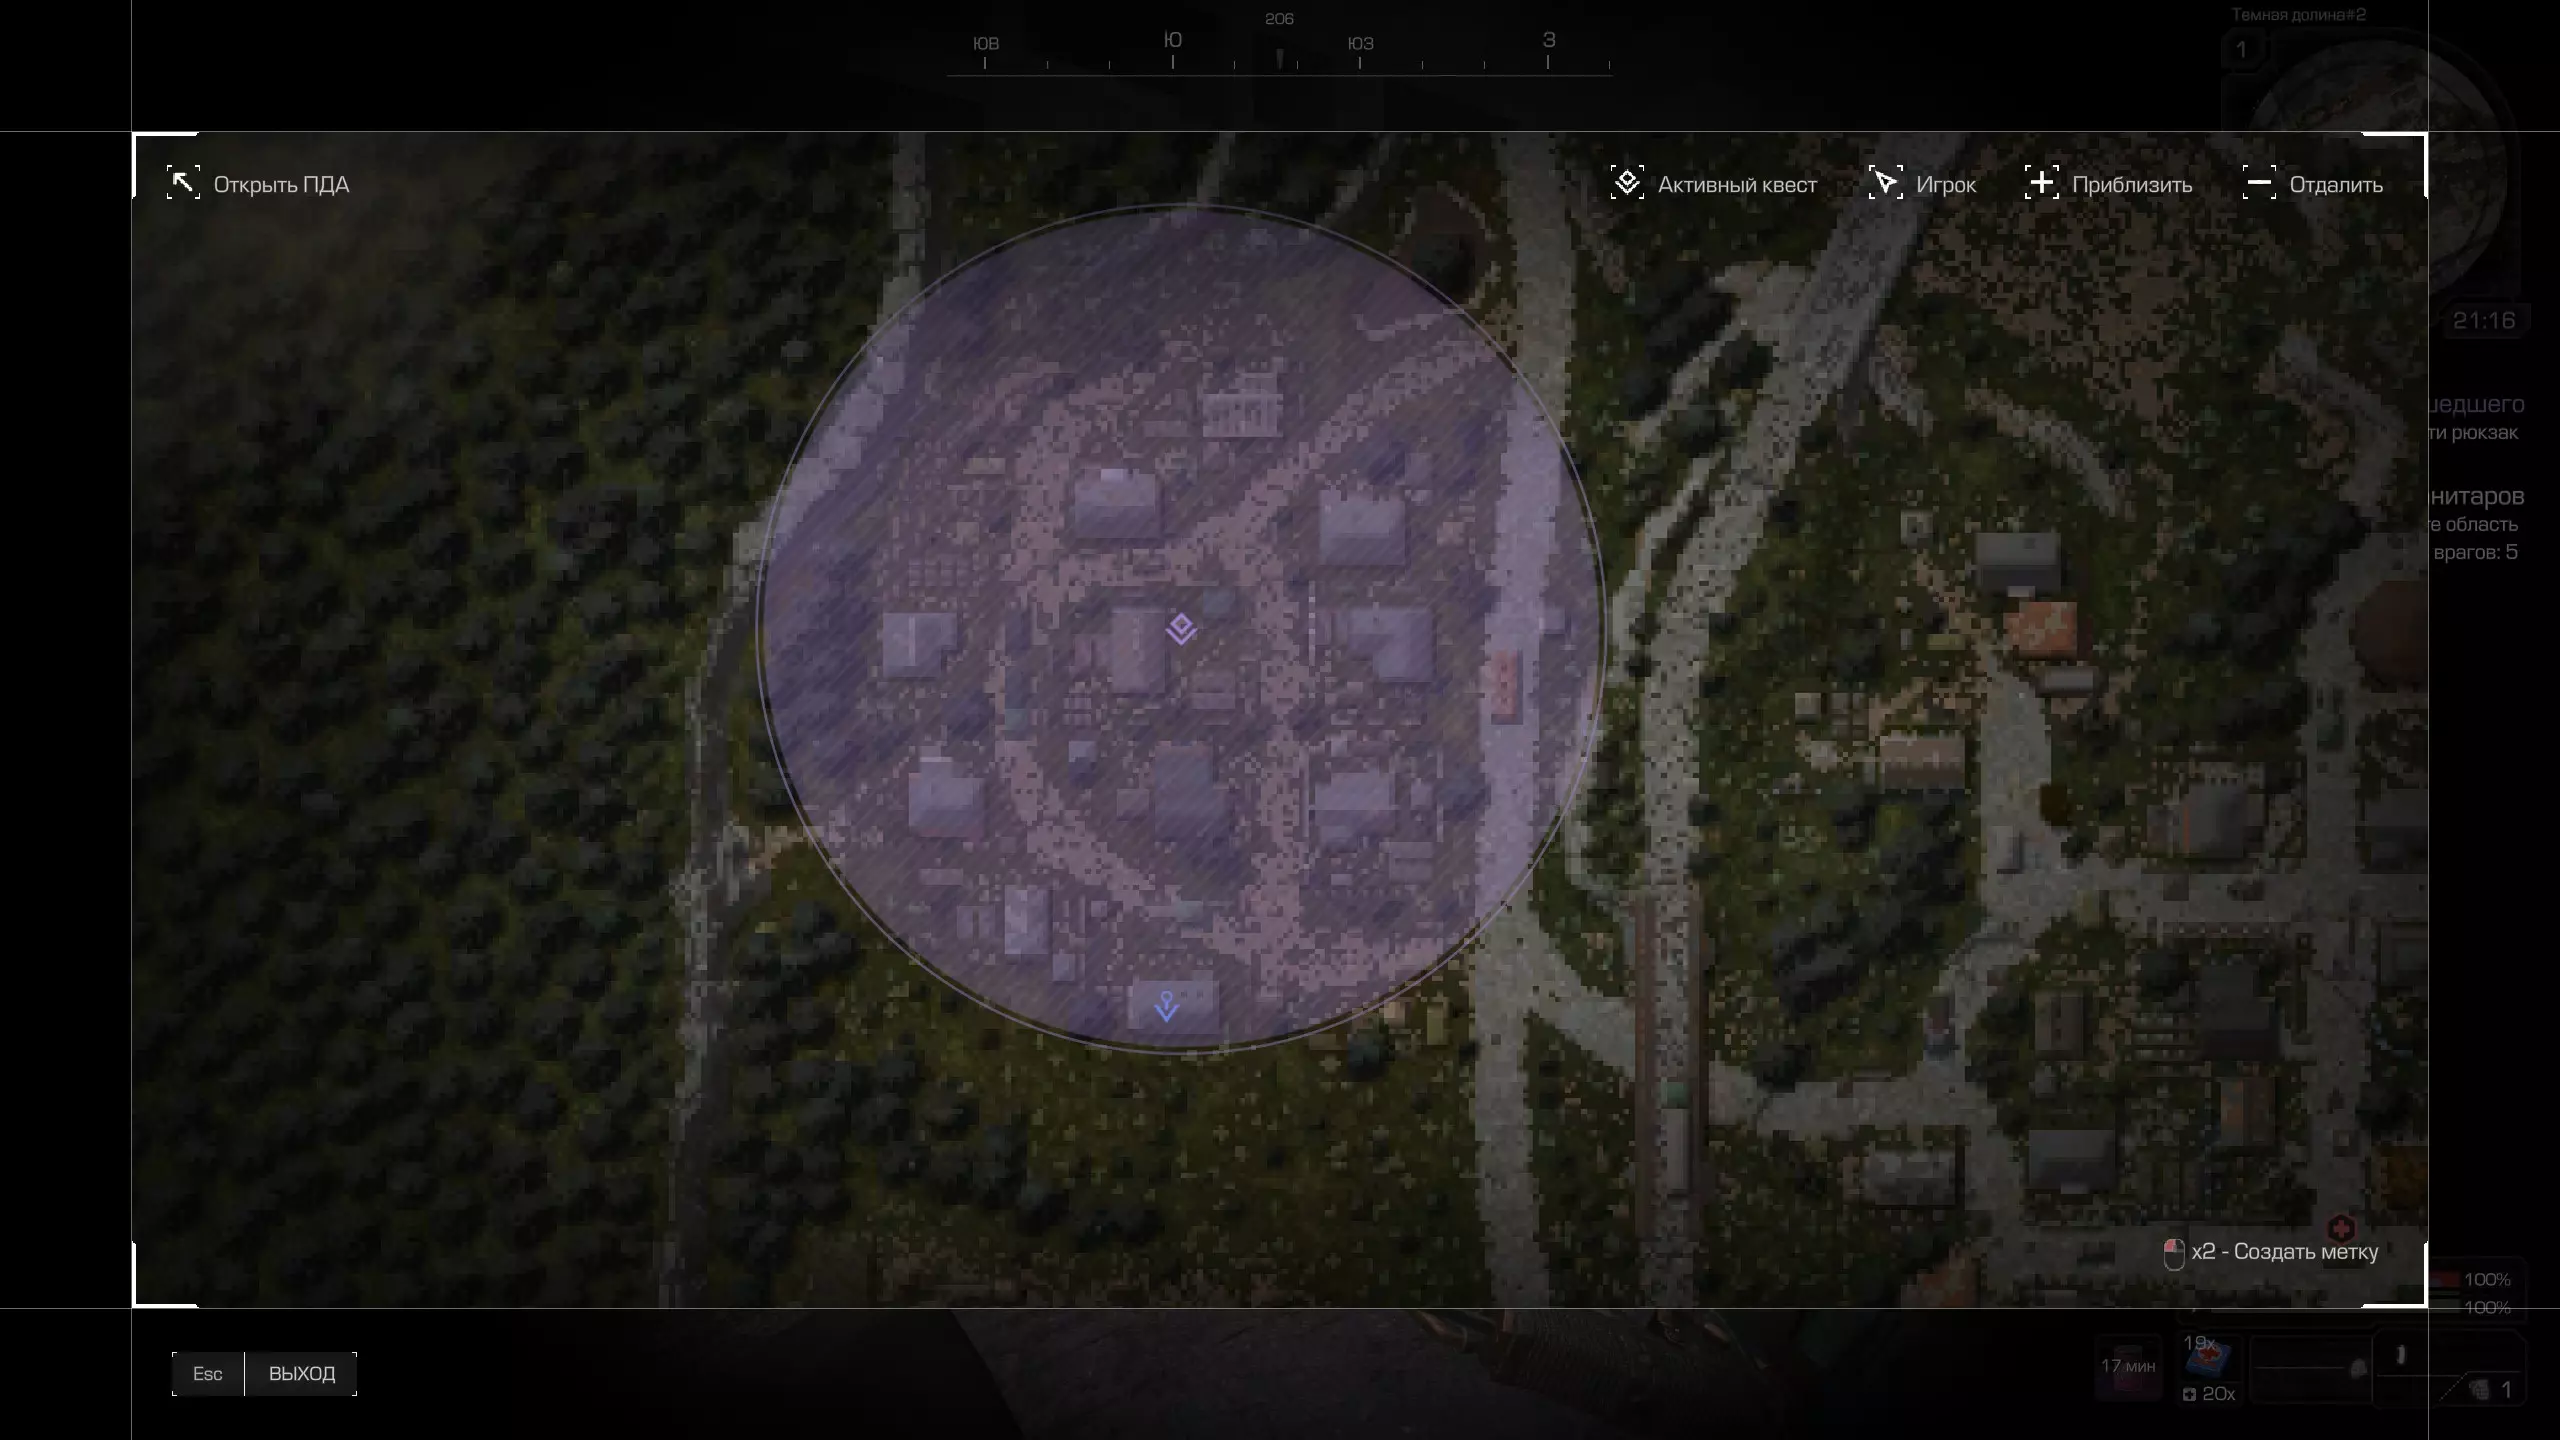The height and width of the screenshot is (1440, 2560).
Task: Click the Открыть ПДА text label
Action: pos(281,185)
